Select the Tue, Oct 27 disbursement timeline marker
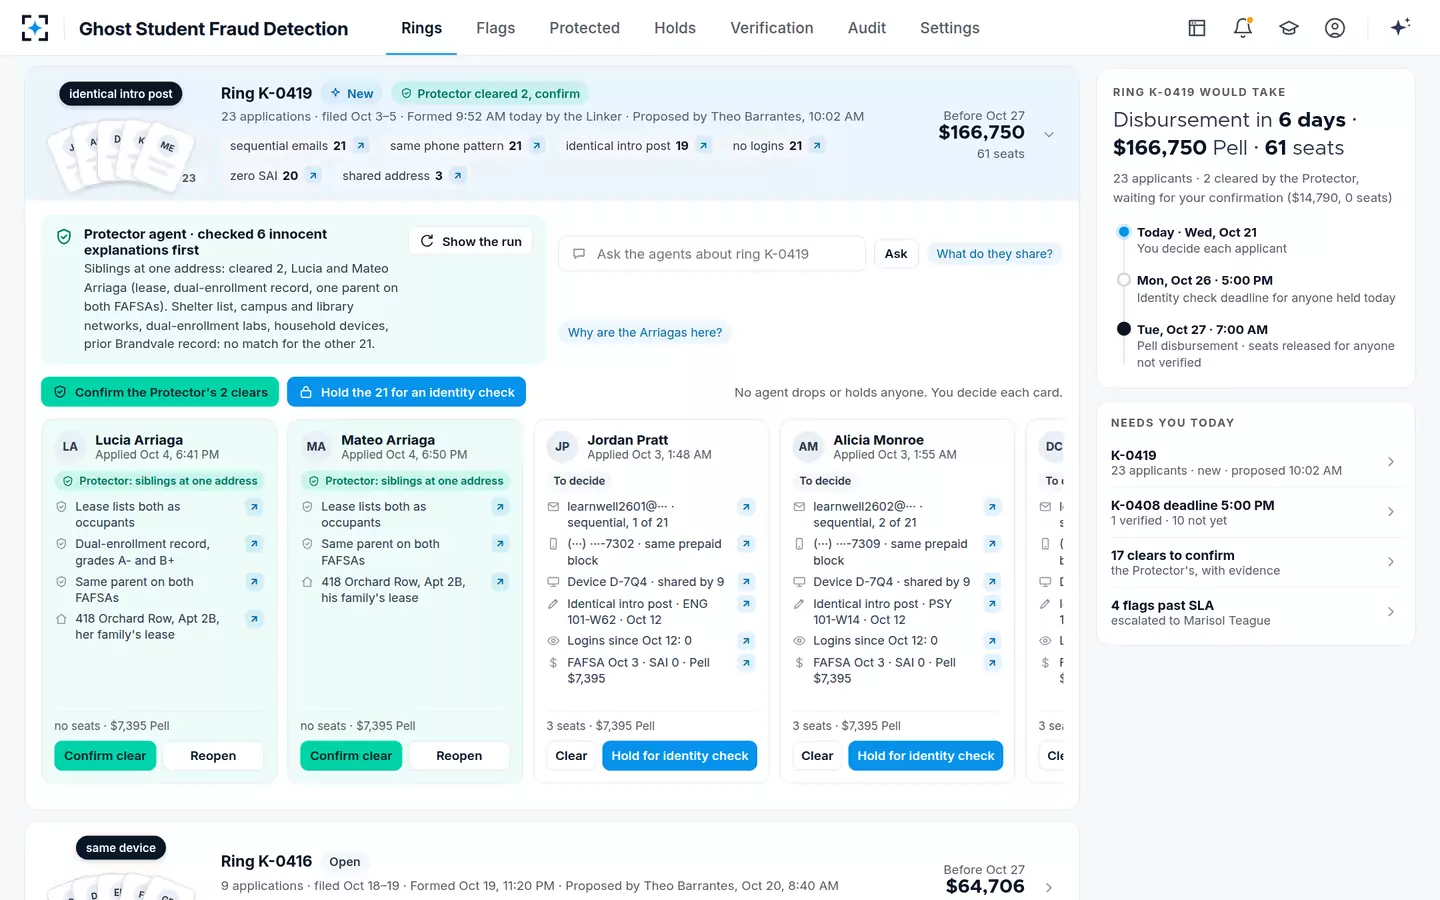The image size is (1440, 900). (x=1124, y=329)
